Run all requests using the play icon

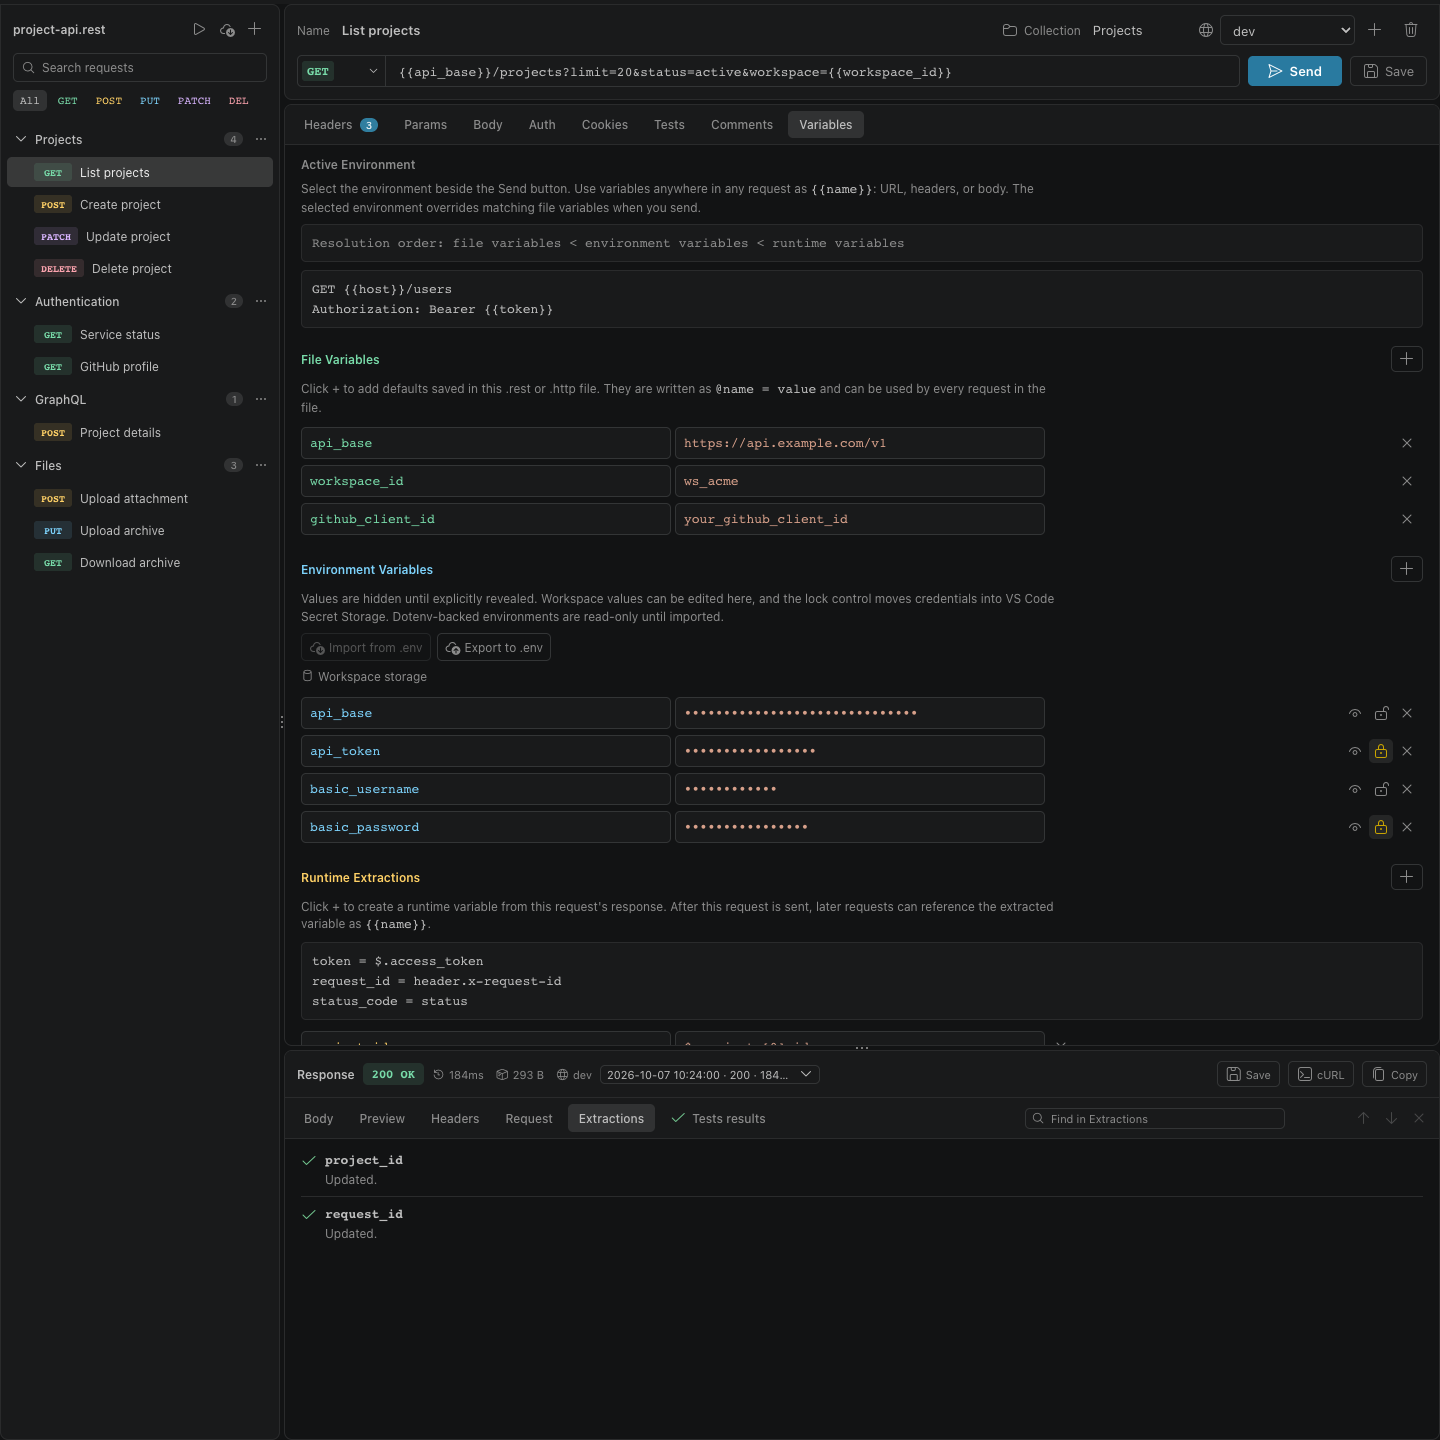pos(199,30)
